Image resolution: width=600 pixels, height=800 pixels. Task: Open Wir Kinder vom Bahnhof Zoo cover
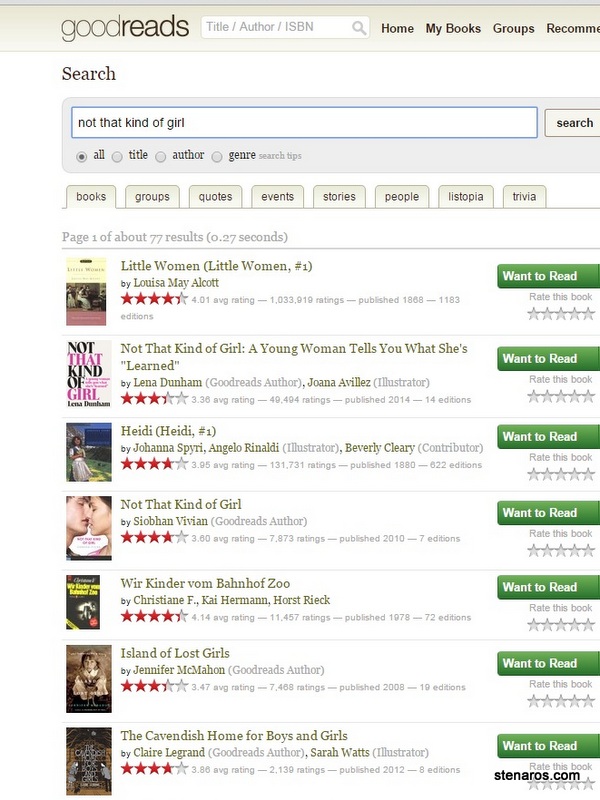[x=83, y=602]
